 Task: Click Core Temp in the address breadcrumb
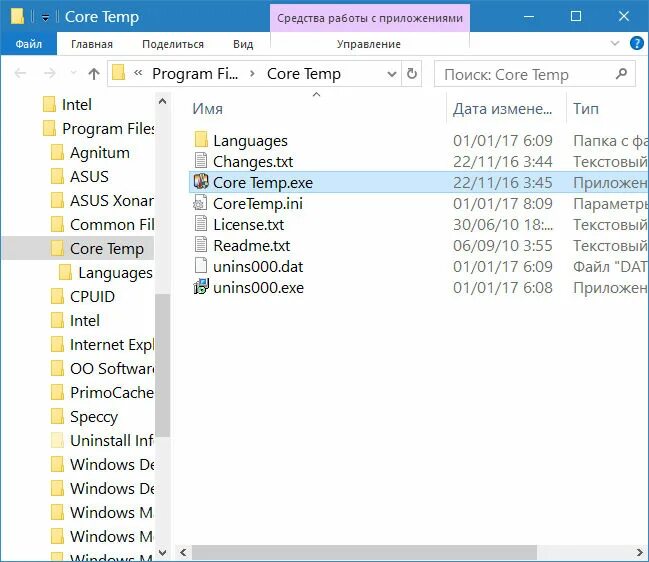point(304,74)
